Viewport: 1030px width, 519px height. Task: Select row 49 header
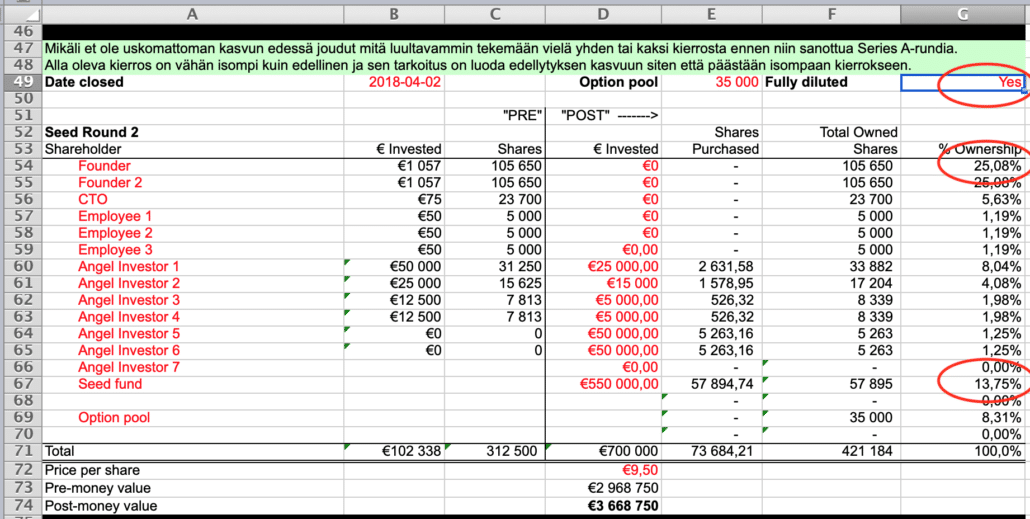tap(21, 82)
